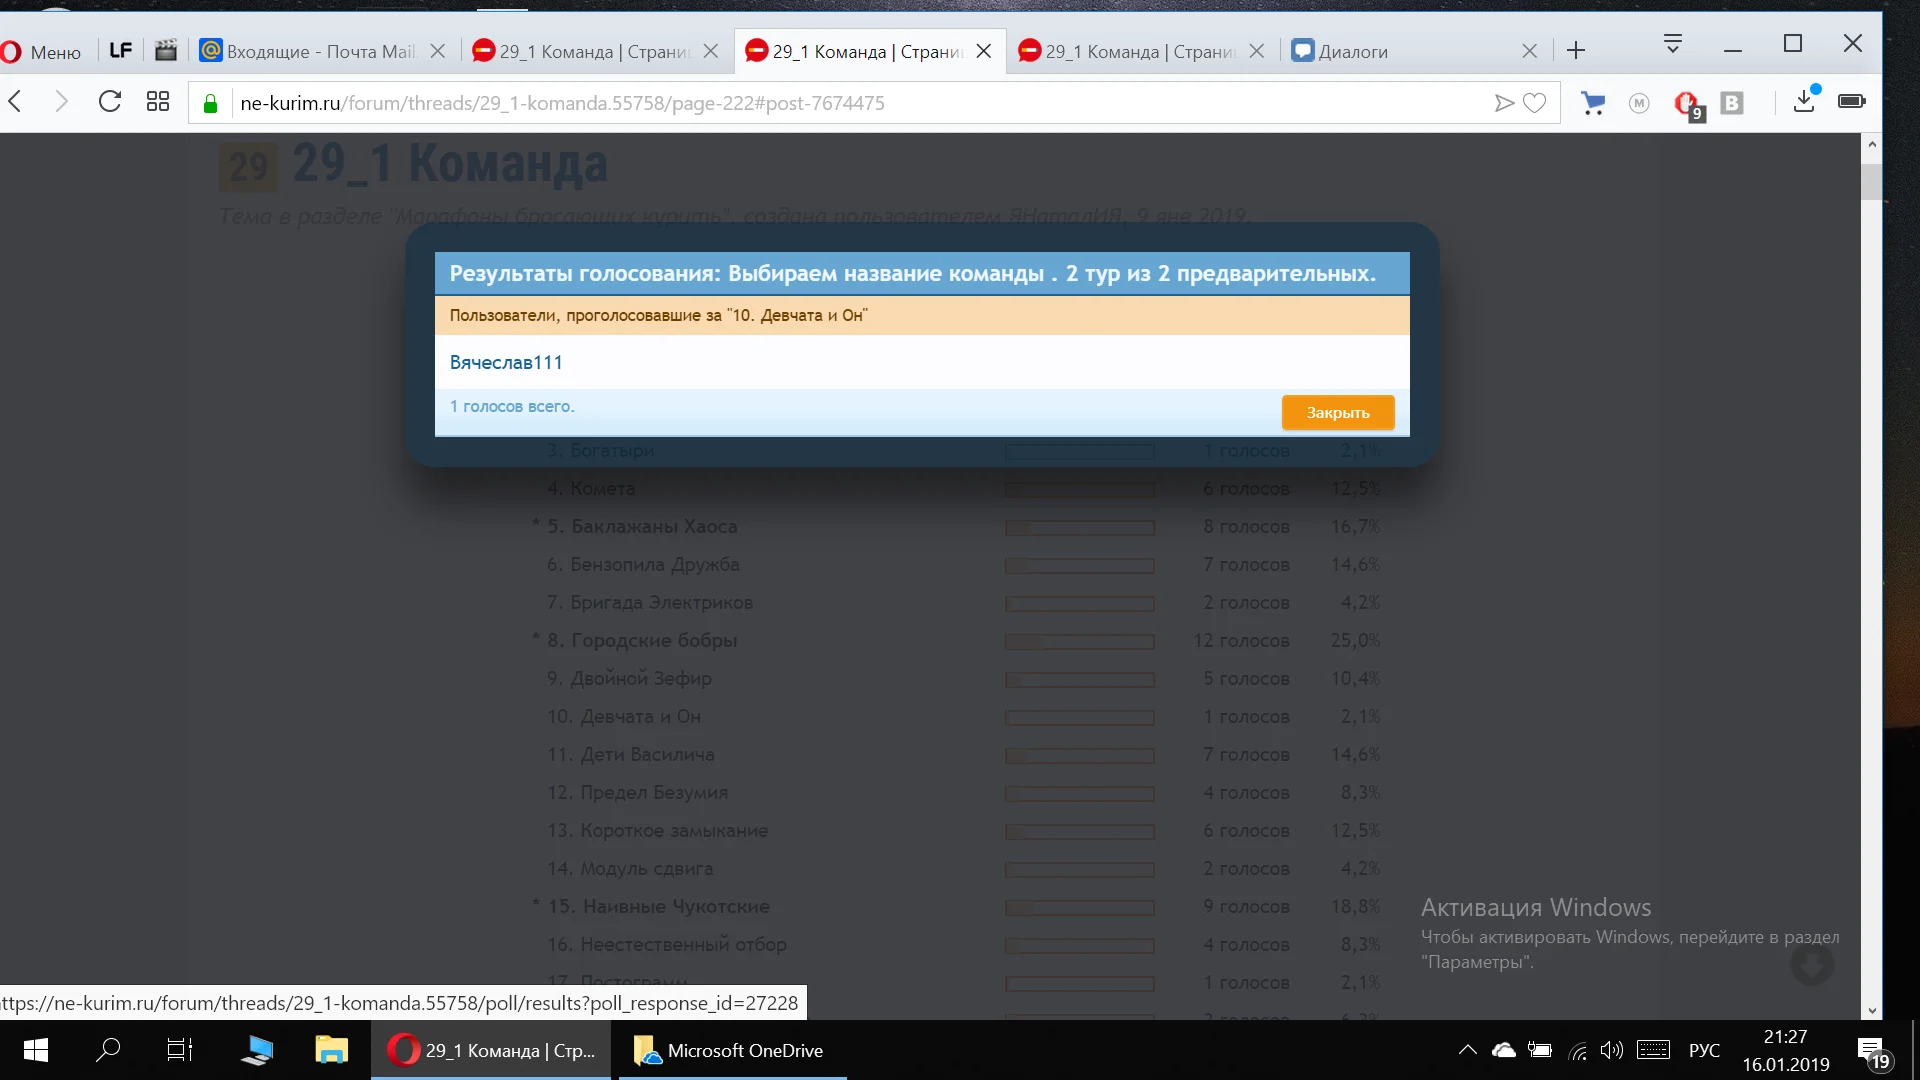
Task: Switch to the Входящие - Почта Mail tab
Action: point(320,52)
